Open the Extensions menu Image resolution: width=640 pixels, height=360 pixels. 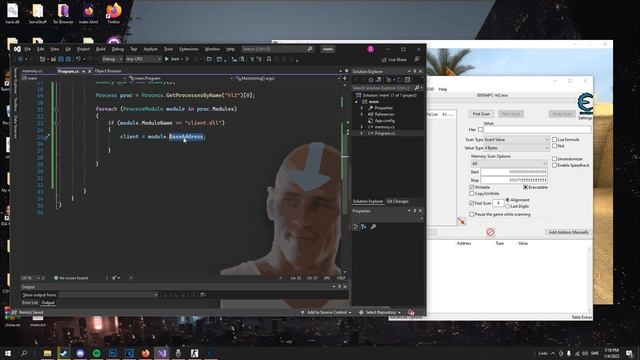(189, 49)
